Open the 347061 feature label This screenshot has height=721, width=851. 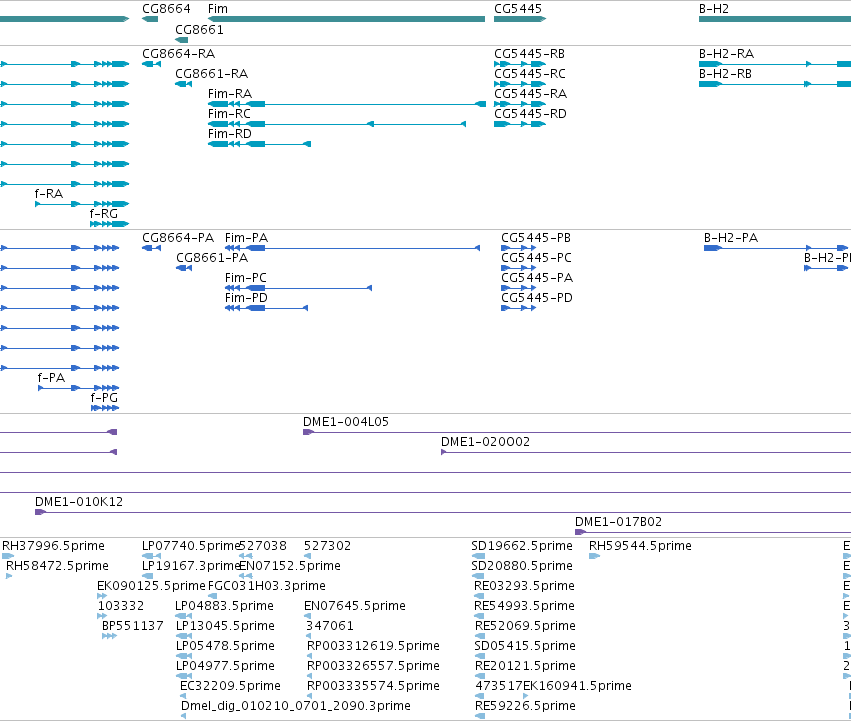click(330, 626)
